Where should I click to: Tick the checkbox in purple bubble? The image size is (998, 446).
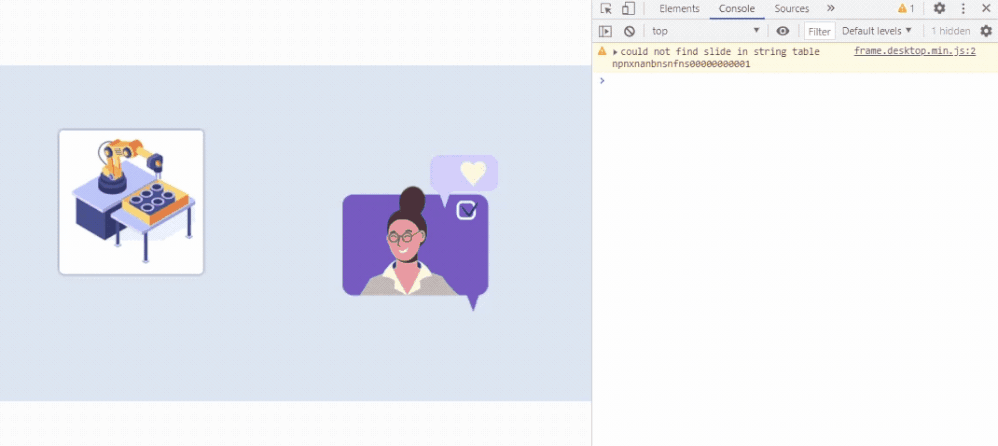click(467, 210)
